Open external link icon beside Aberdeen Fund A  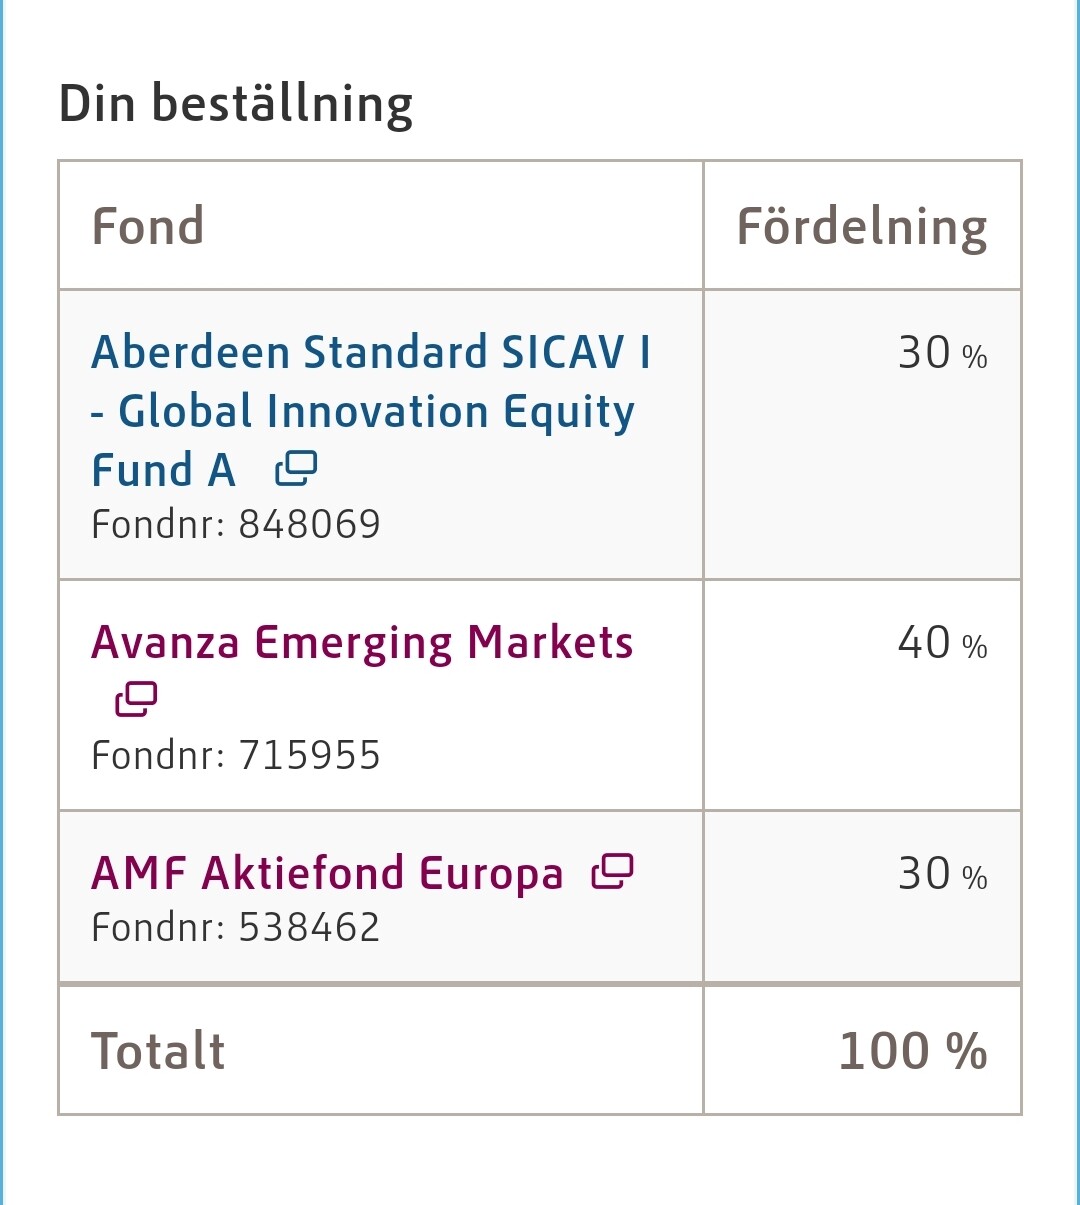click(x=296, y=468)
